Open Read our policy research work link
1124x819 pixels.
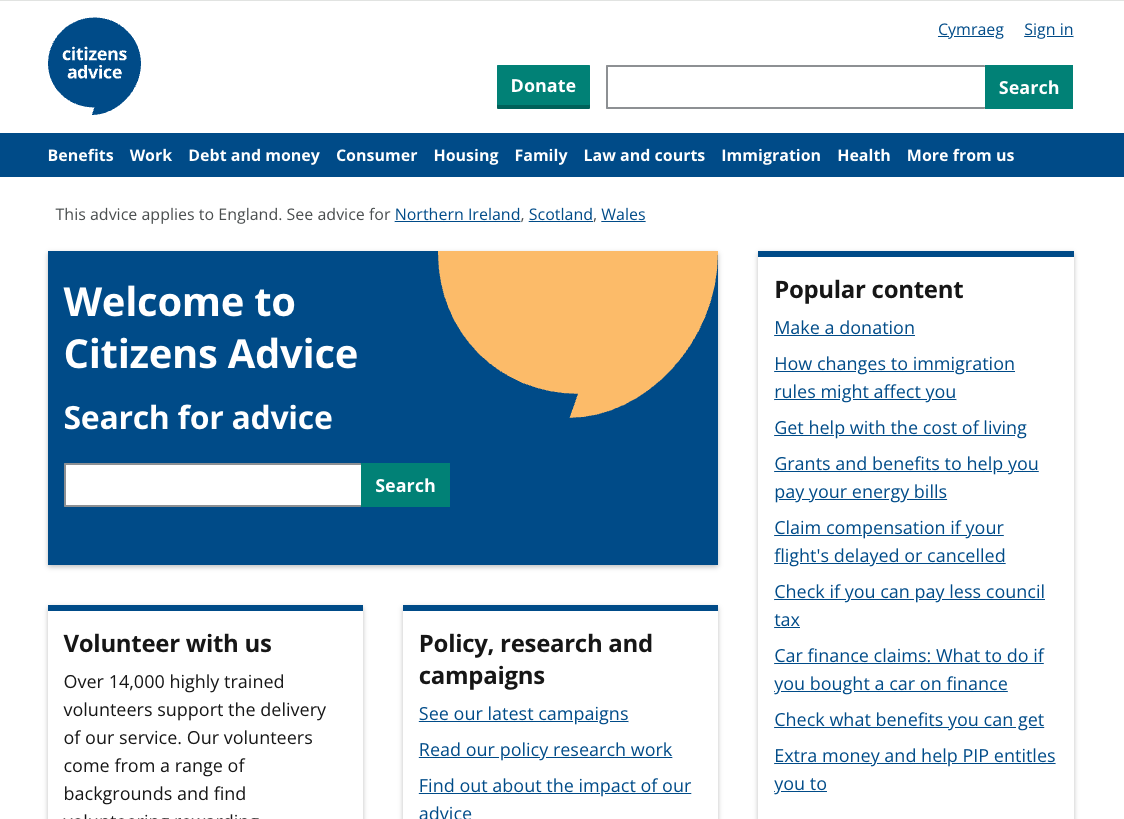(546, 749)
